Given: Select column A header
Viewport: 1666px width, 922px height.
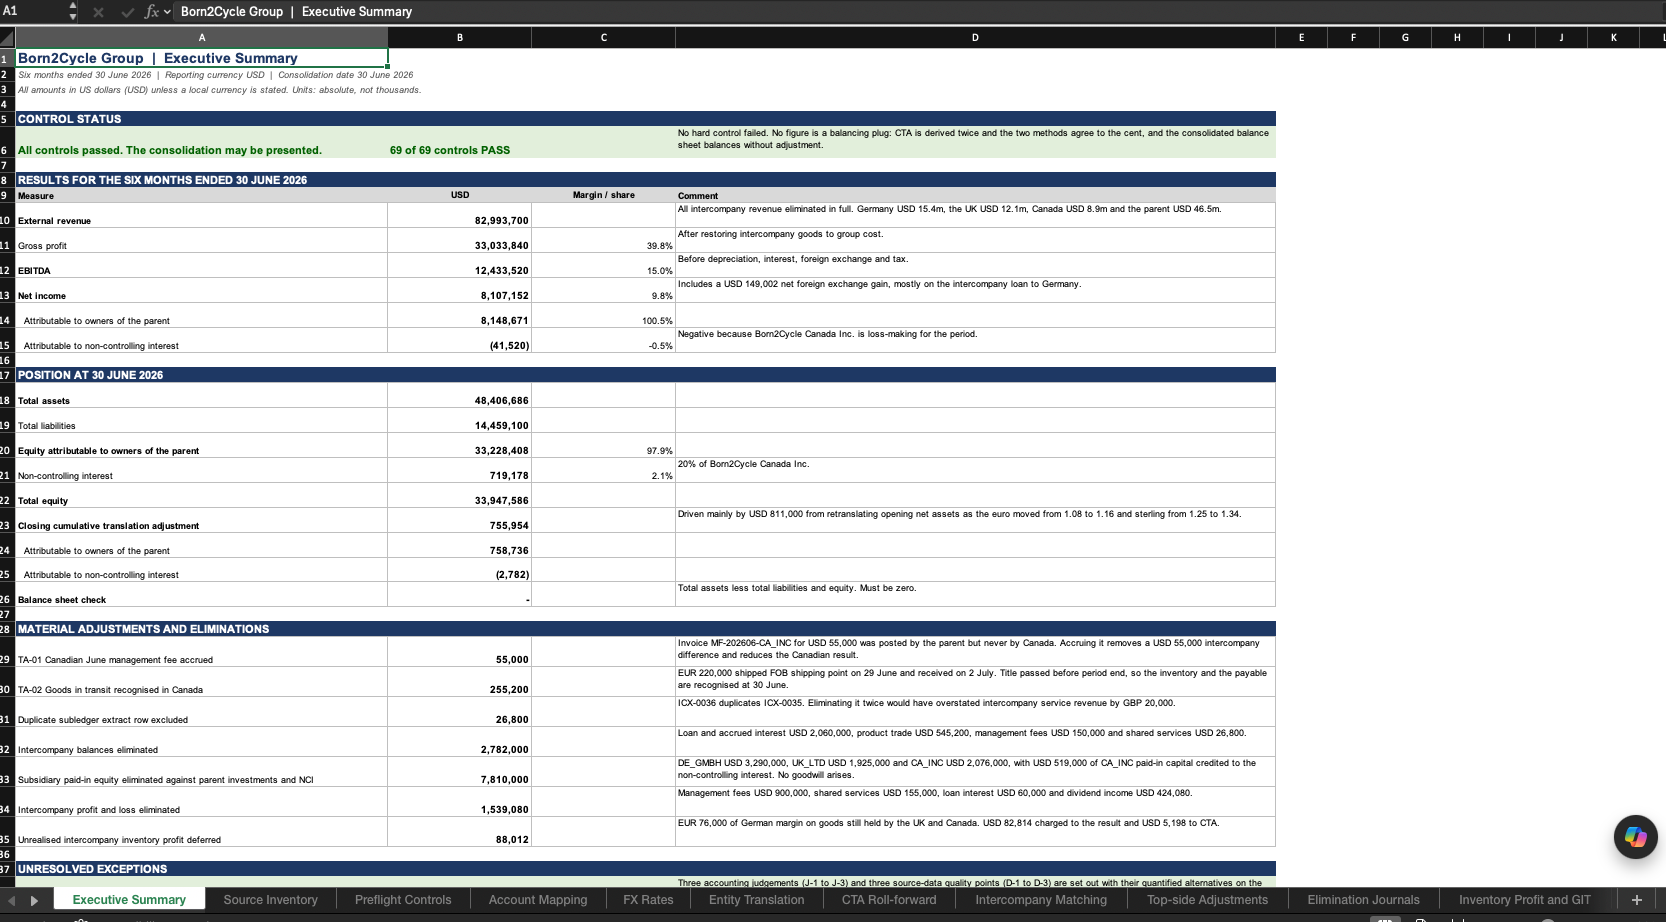Looking at the screenshot, I should (202, 38).
